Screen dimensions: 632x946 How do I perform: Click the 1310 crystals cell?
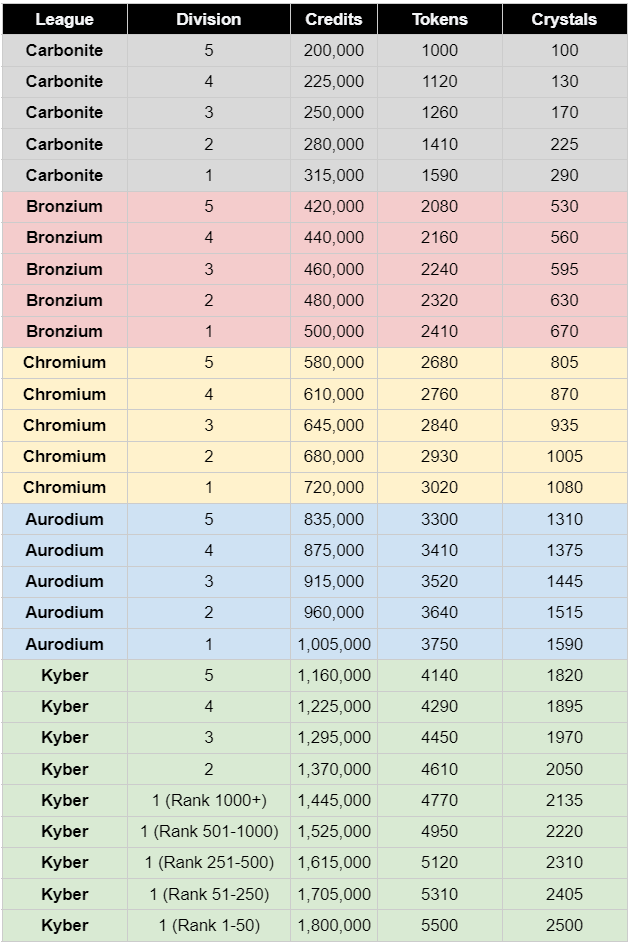coord(564,519)
